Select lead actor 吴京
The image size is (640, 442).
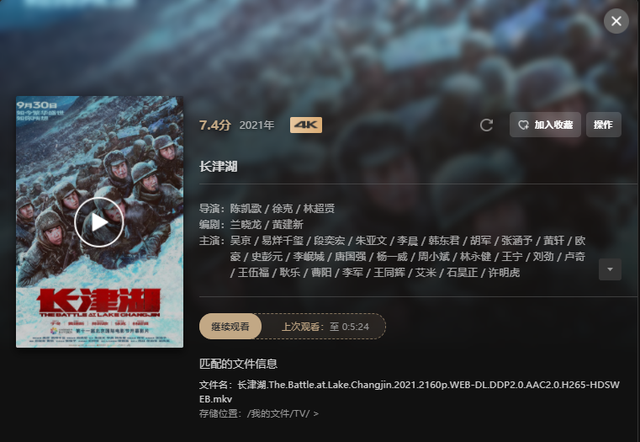click(240, 240)
